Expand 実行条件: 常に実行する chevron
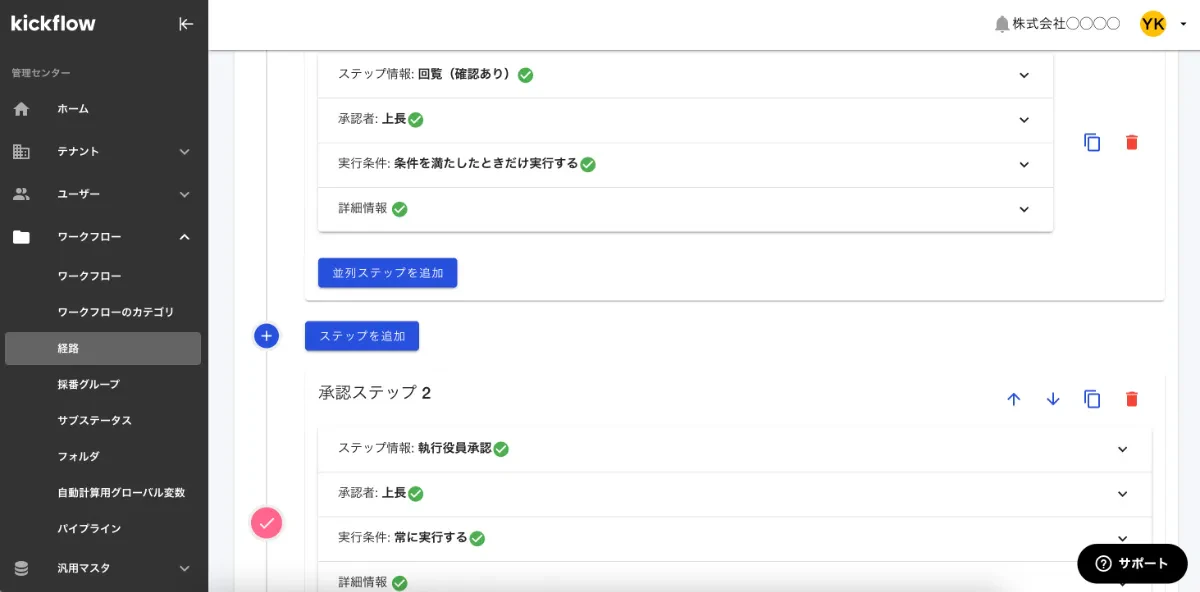Image resolution: width=1200 pixels, height=592 pixels. (x=1122, y=539)
